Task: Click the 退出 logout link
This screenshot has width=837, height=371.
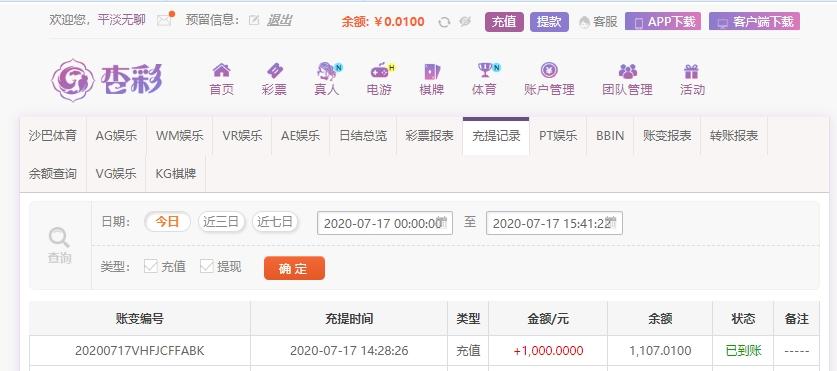Action: tap(279, 21)
